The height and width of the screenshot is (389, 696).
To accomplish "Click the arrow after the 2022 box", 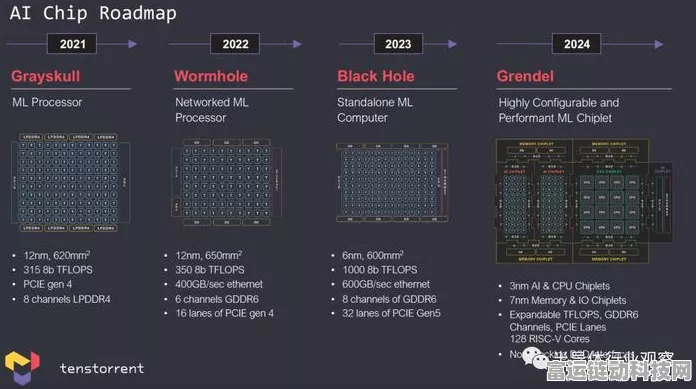I will (297, 44).
